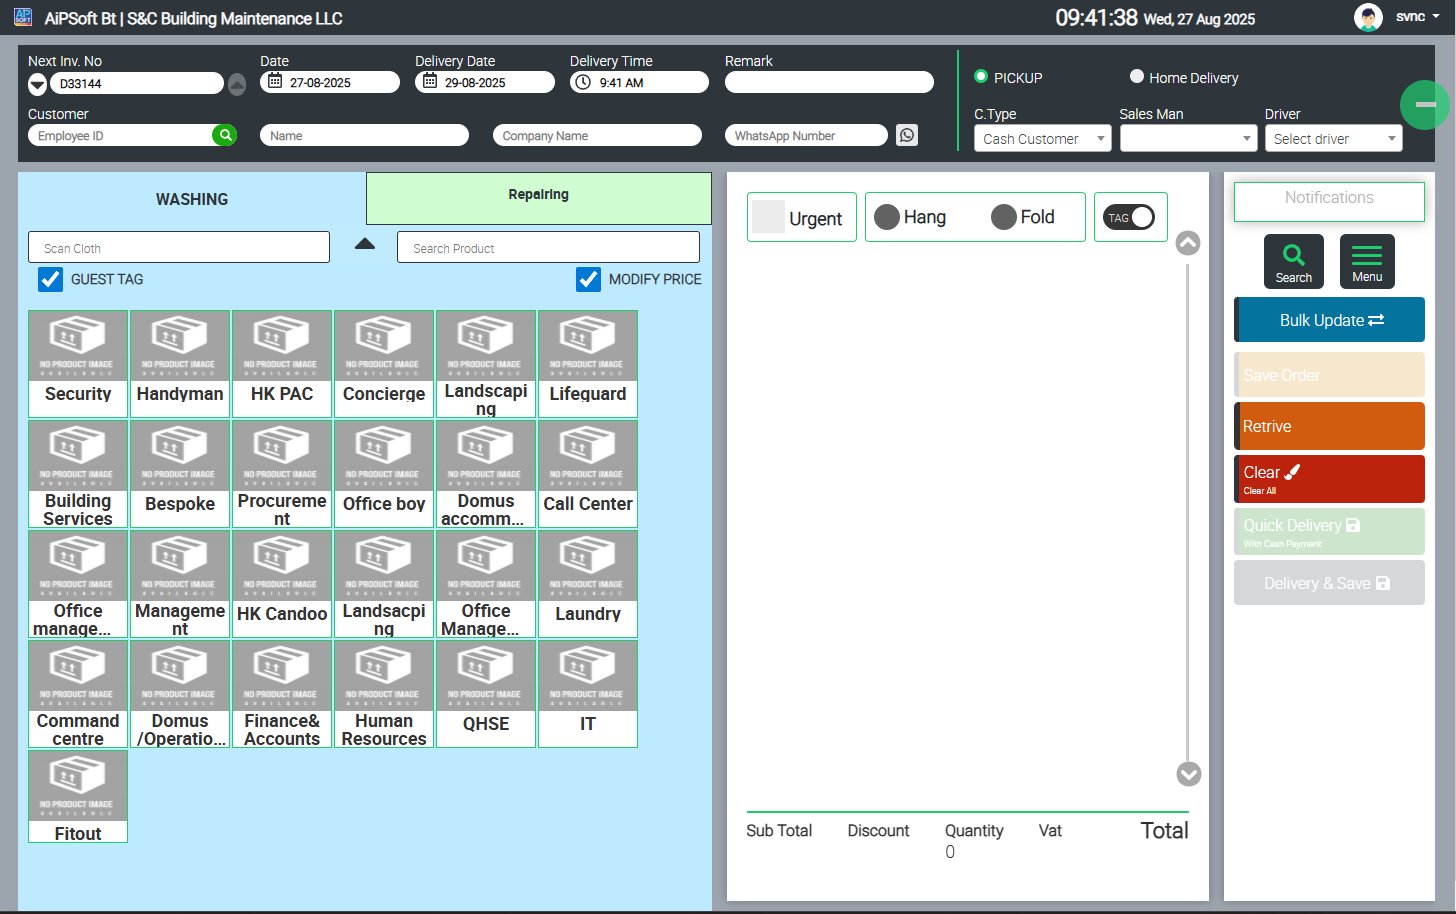This screenshot has height=914, width=1456.
Task: Click the green Employee ID search icon
Action: tap(225, 135)
